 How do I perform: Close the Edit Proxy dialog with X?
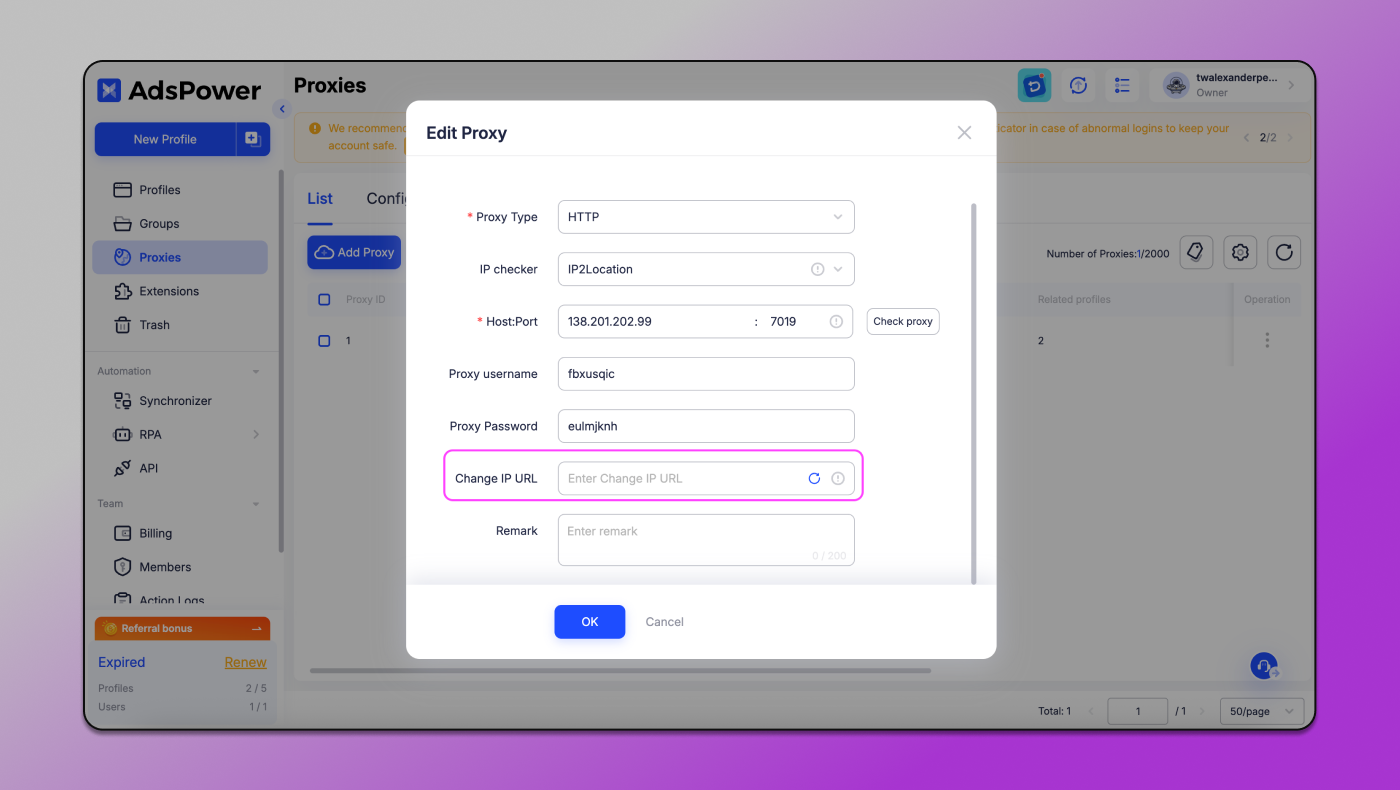964,133
